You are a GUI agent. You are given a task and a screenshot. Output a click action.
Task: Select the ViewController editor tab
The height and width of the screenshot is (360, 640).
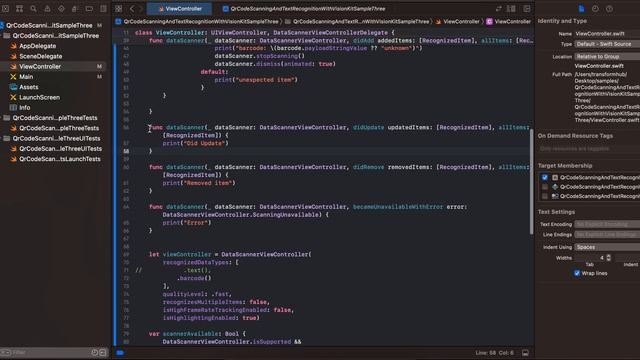pyautogui.click(x=180, y=9)
